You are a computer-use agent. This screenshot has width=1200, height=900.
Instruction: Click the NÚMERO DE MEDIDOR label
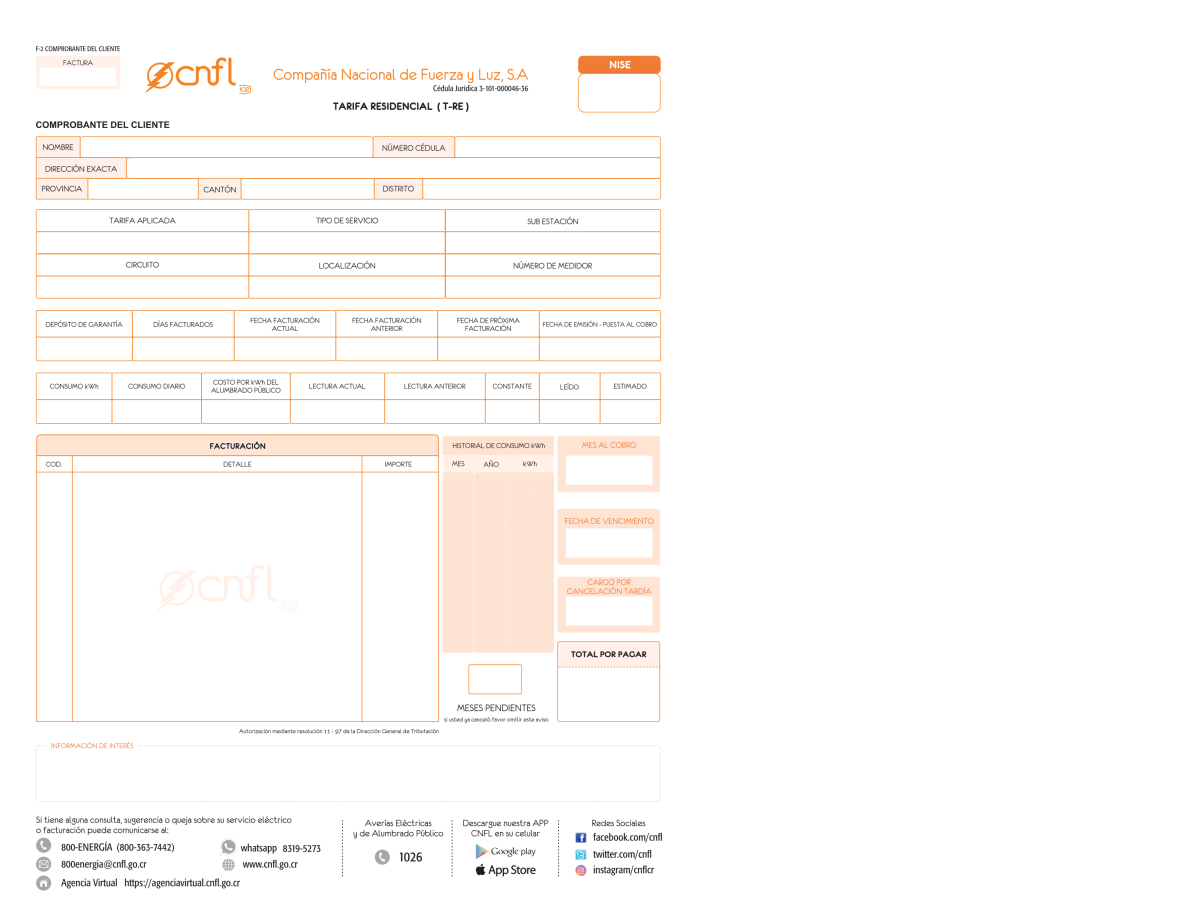click(553, 266)
